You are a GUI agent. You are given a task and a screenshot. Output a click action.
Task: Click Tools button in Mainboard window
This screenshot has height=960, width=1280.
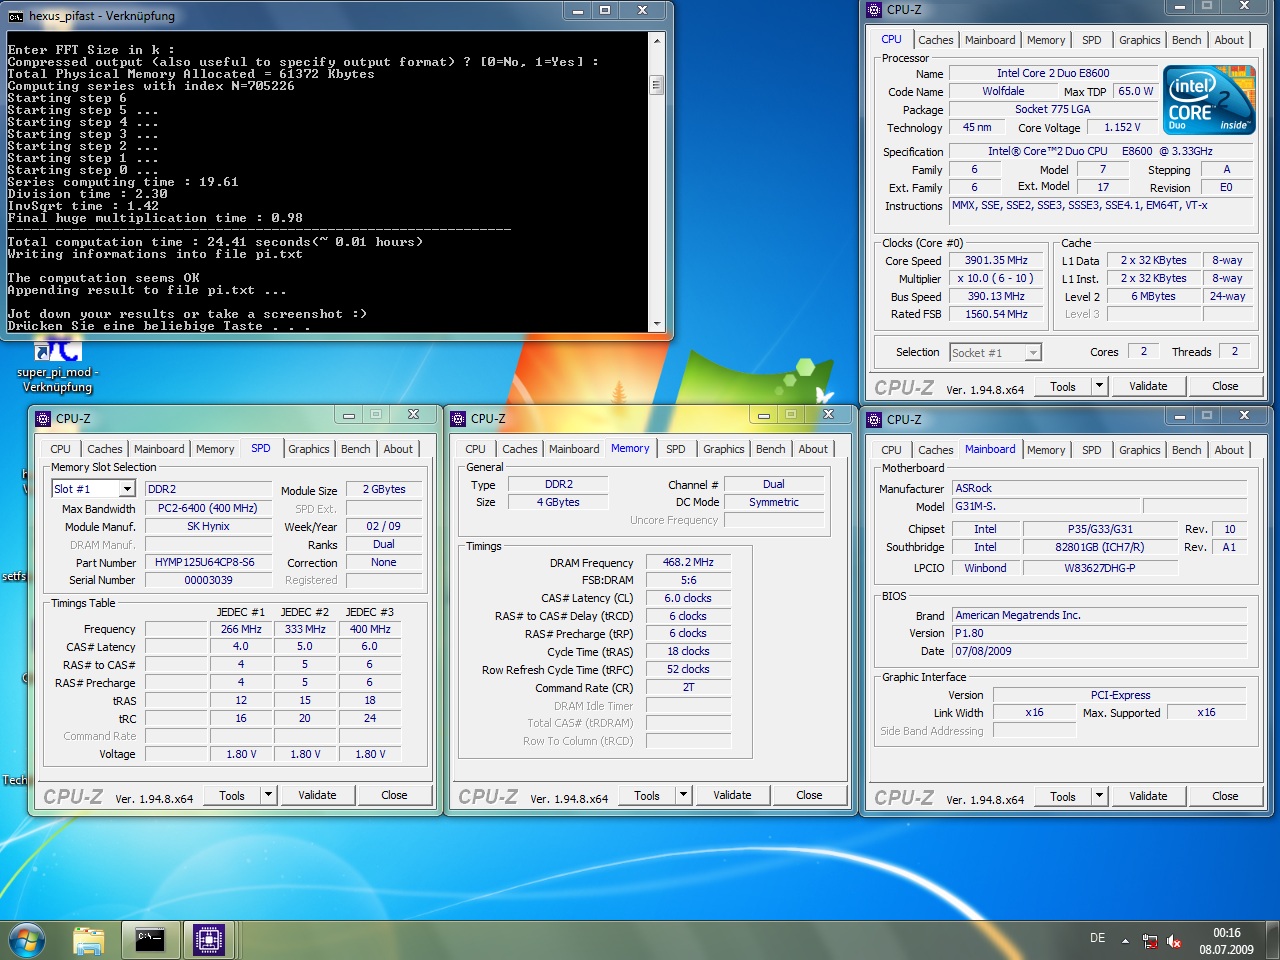tap(1063, 796)
